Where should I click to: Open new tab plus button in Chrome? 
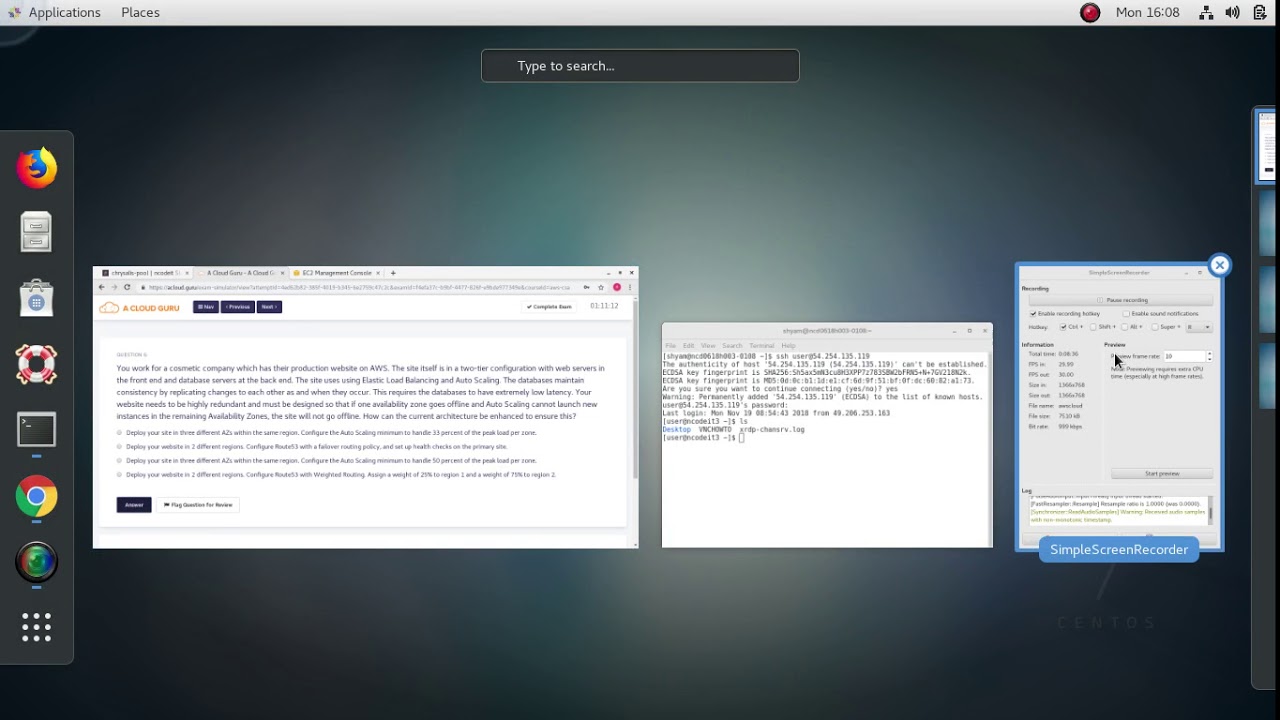point(393,273)
